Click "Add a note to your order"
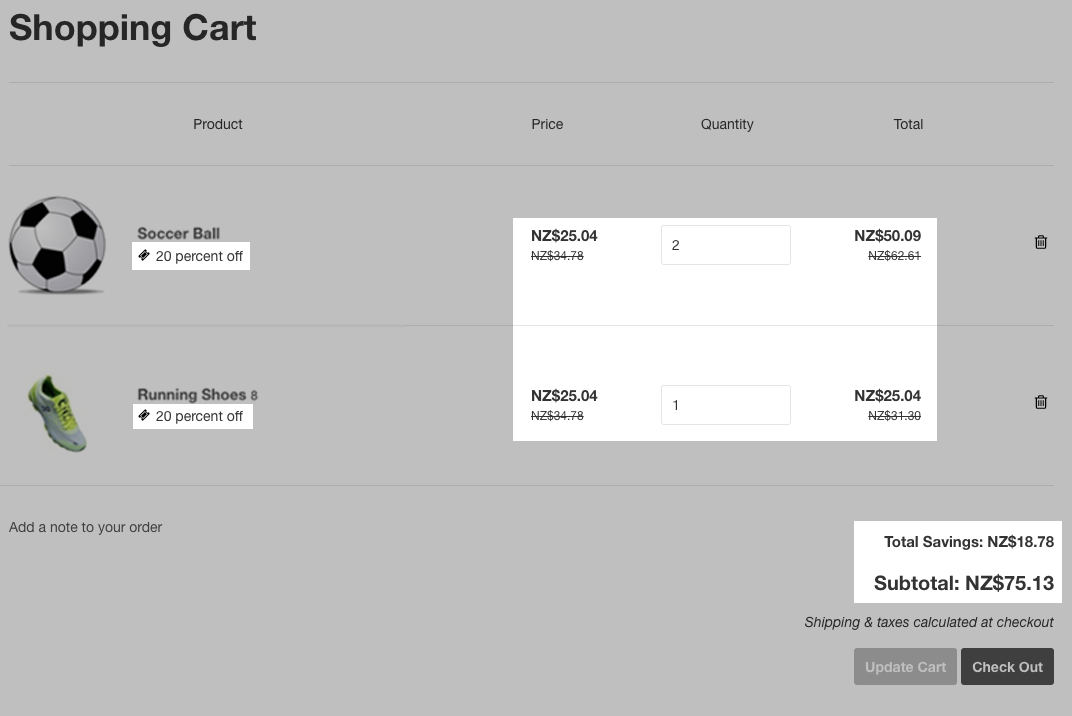Screen dimensions: 1072x716 pos(85,527)
